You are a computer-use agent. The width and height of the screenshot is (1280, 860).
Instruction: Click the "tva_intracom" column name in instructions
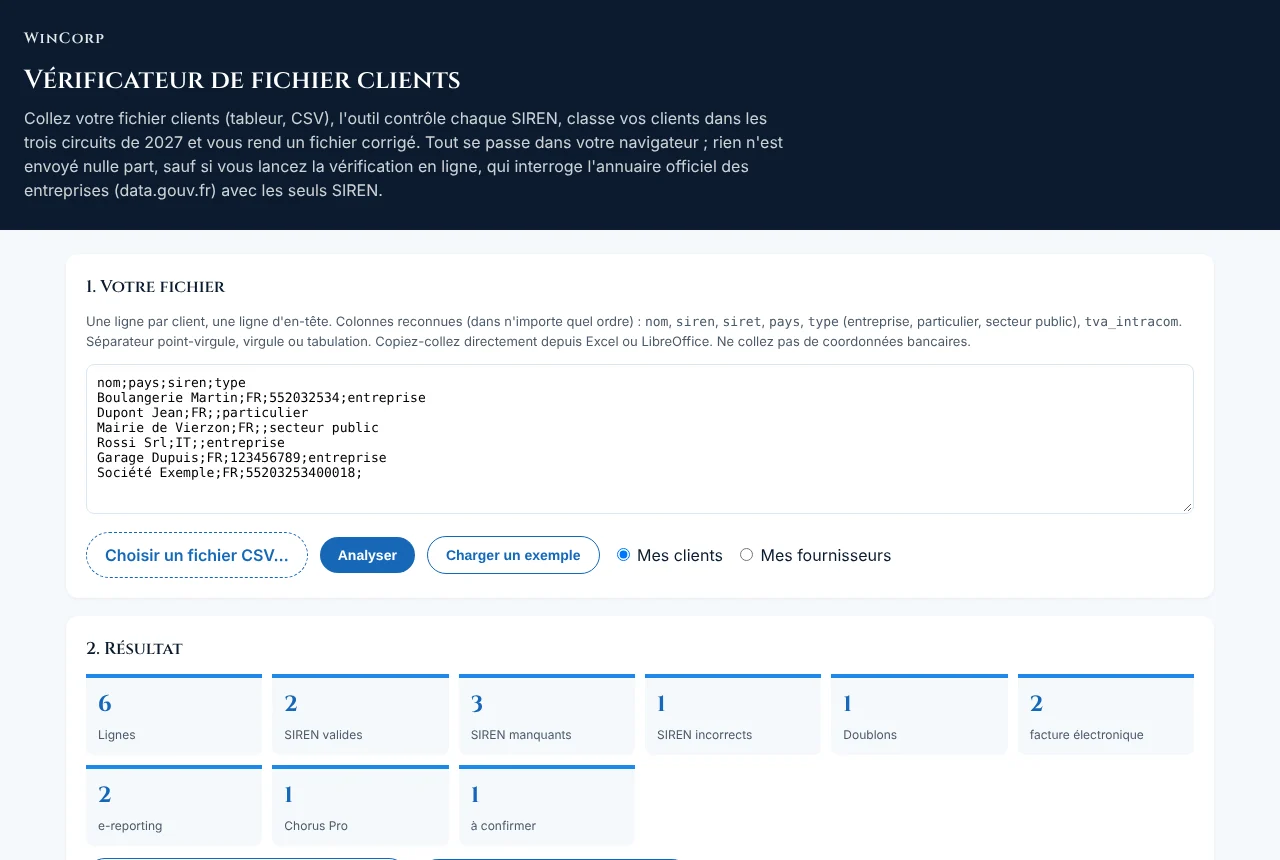(x=1132, y=322)
